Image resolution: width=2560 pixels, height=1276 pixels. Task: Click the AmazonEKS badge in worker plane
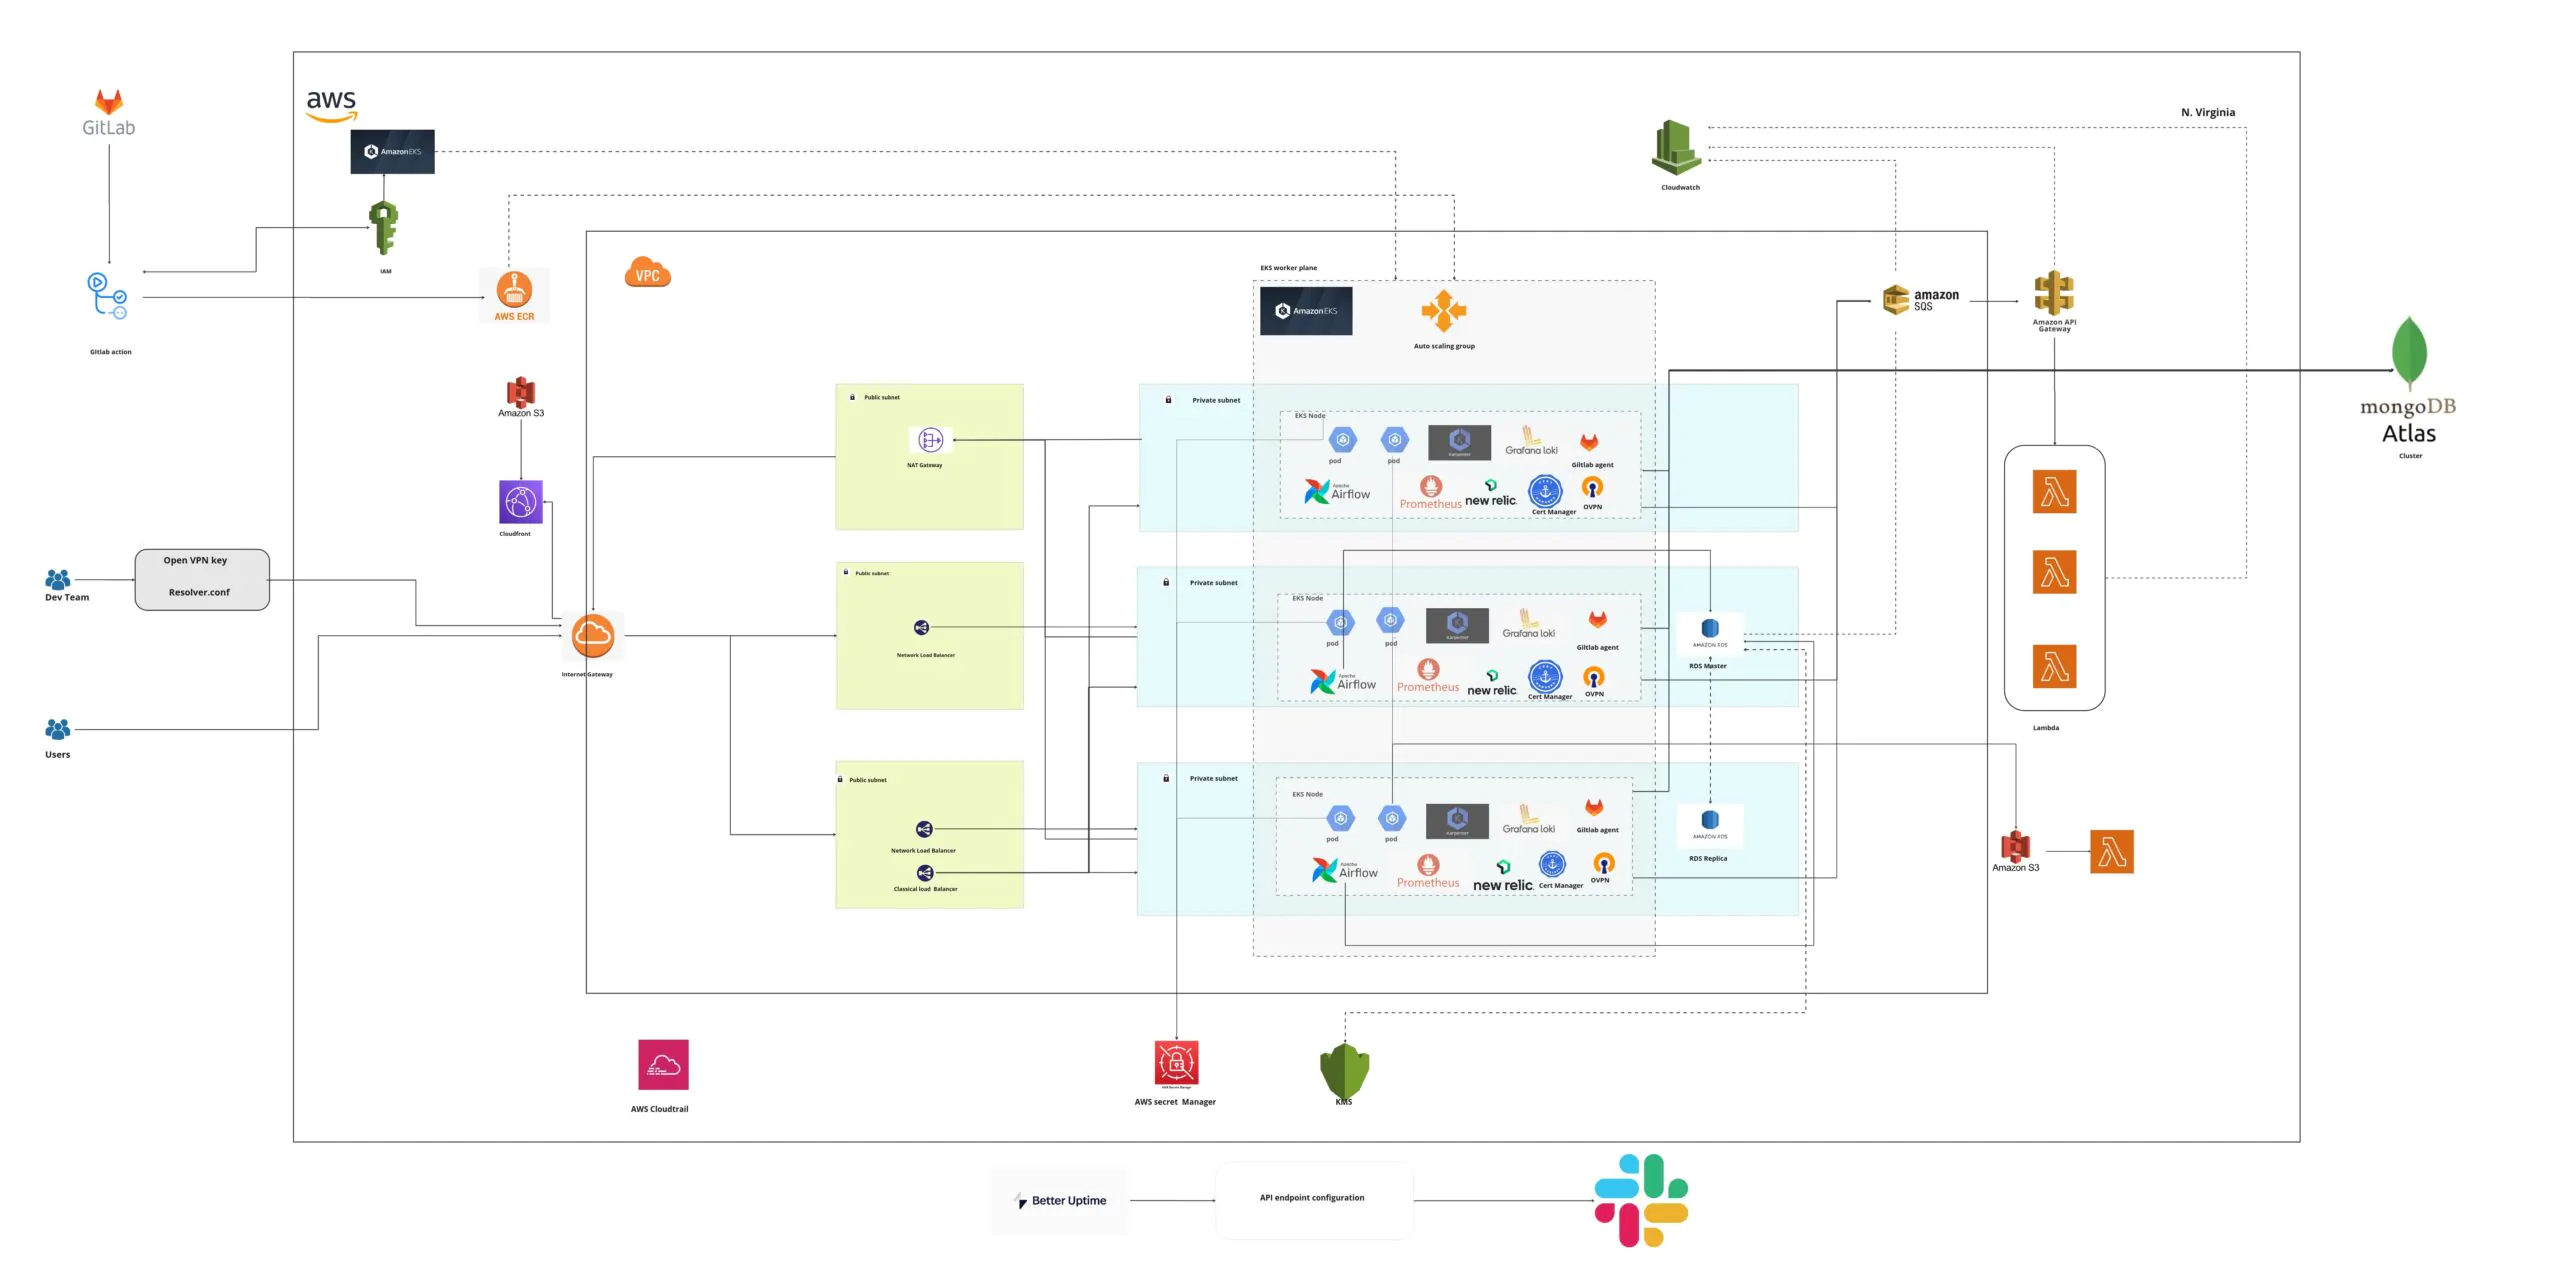[x=1306, y=311]
